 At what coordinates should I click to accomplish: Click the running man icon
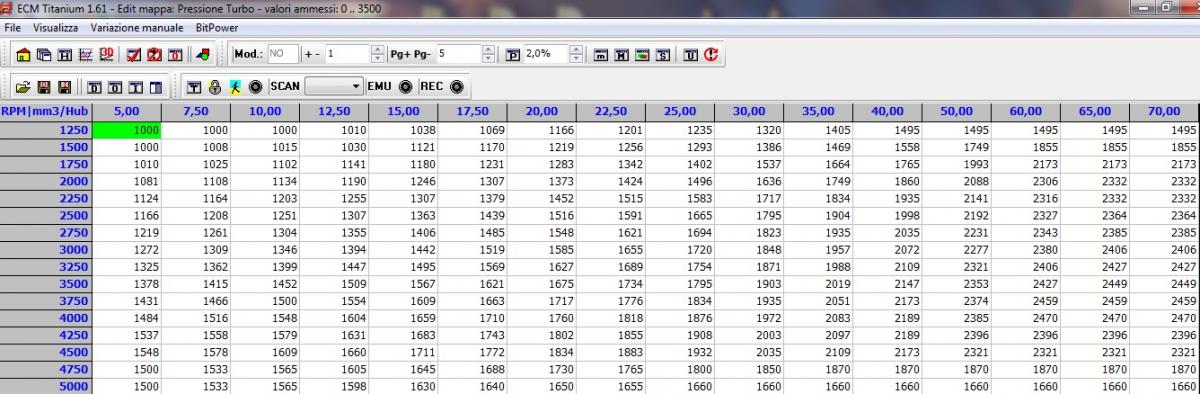coord(235,87)
